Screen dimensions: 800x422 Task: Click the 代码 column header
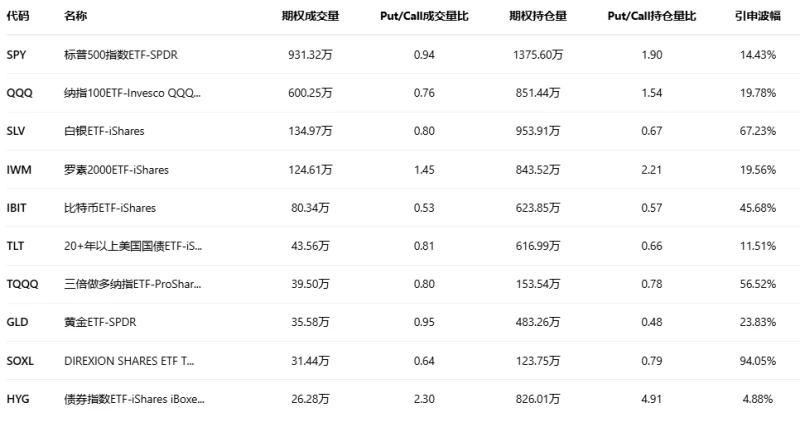[x=17, y=17]
